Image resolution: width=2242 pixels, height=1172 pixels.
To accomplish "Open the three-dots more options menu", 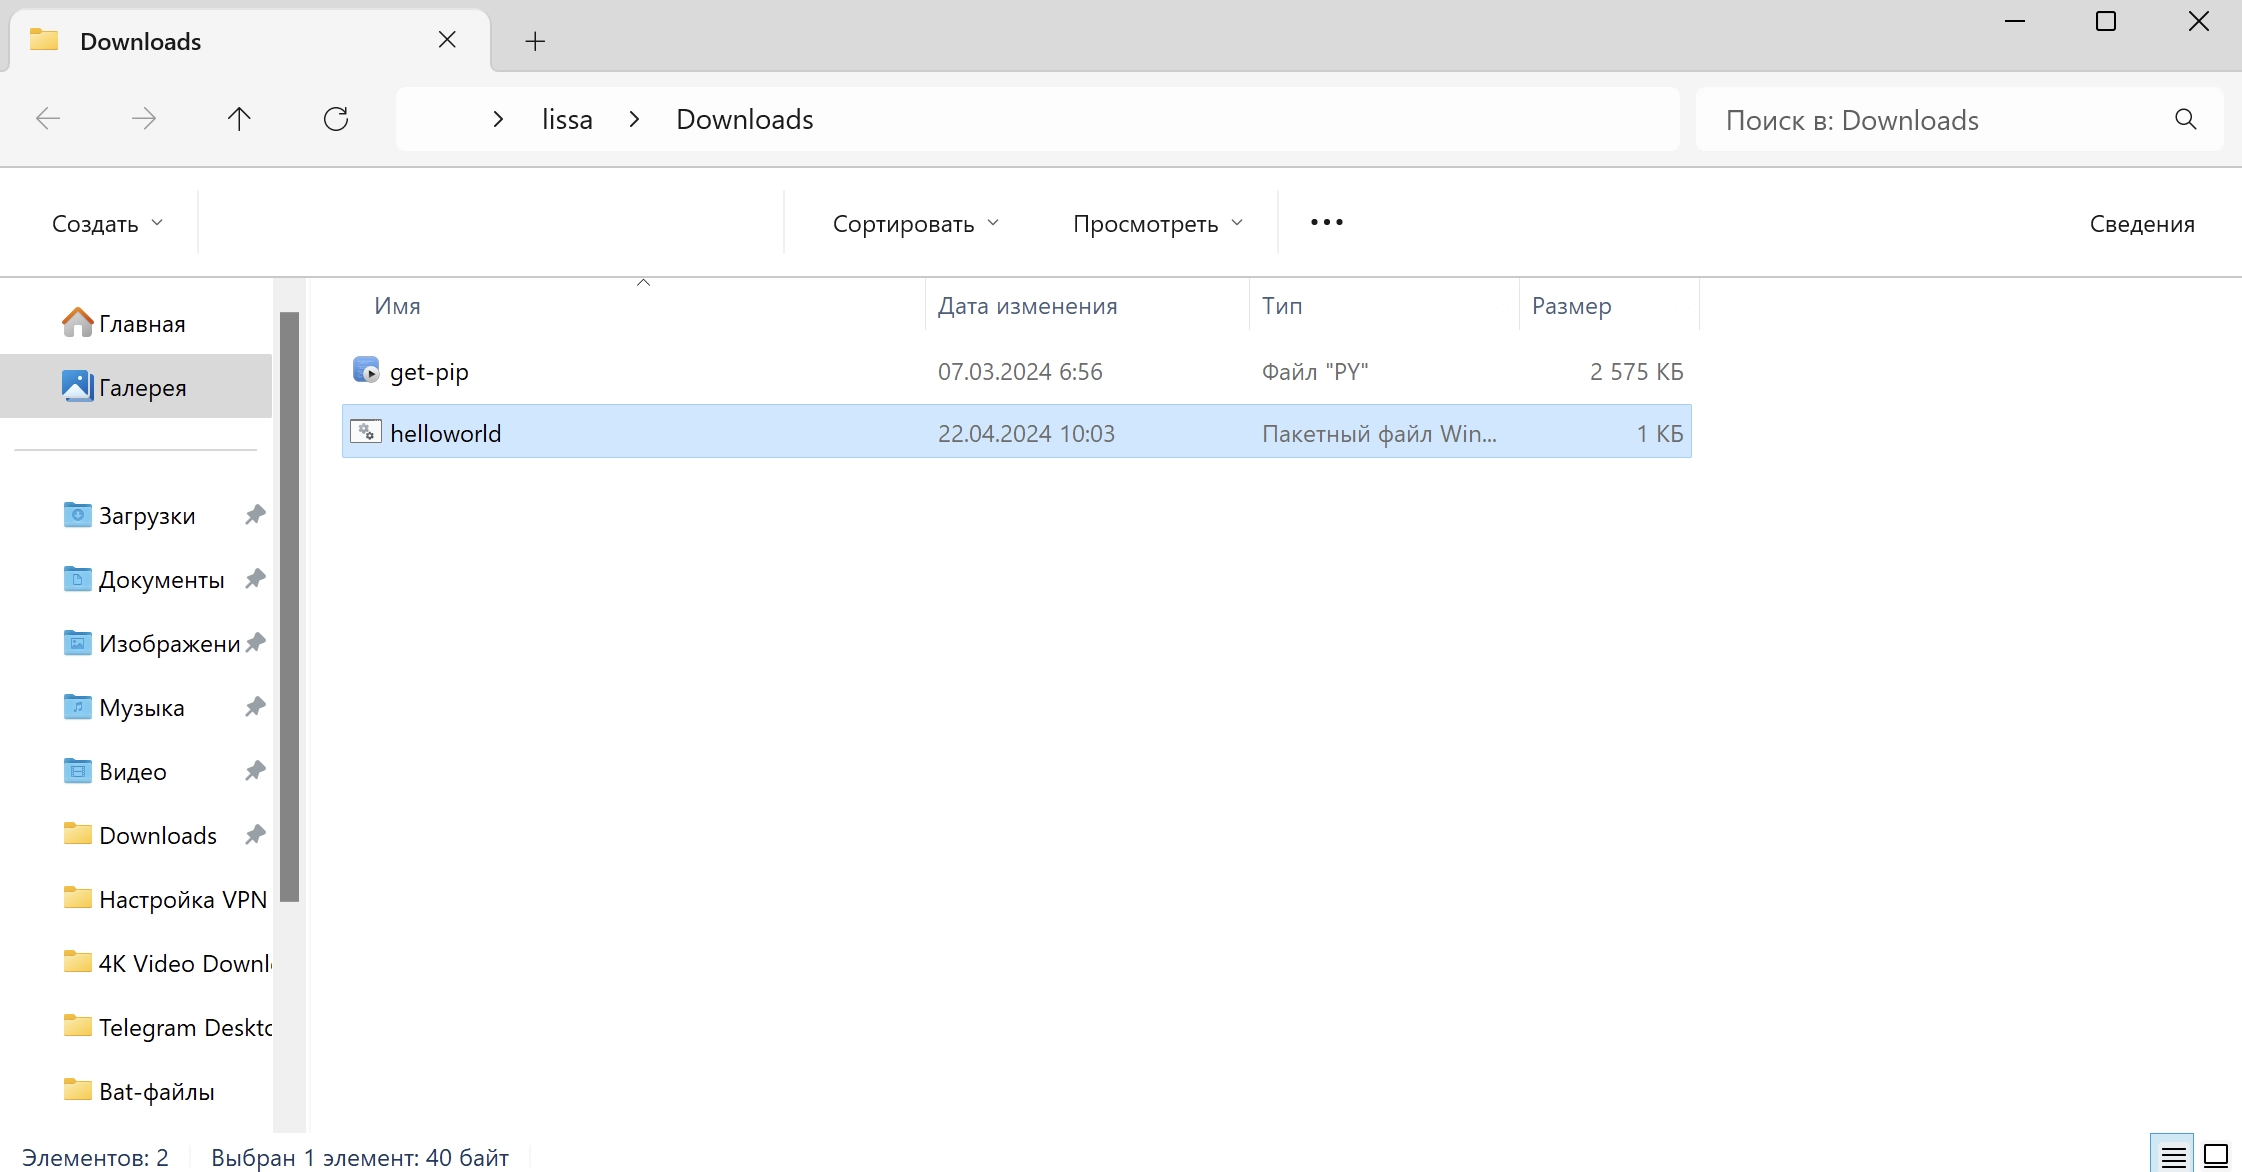I will point(1326,222).
